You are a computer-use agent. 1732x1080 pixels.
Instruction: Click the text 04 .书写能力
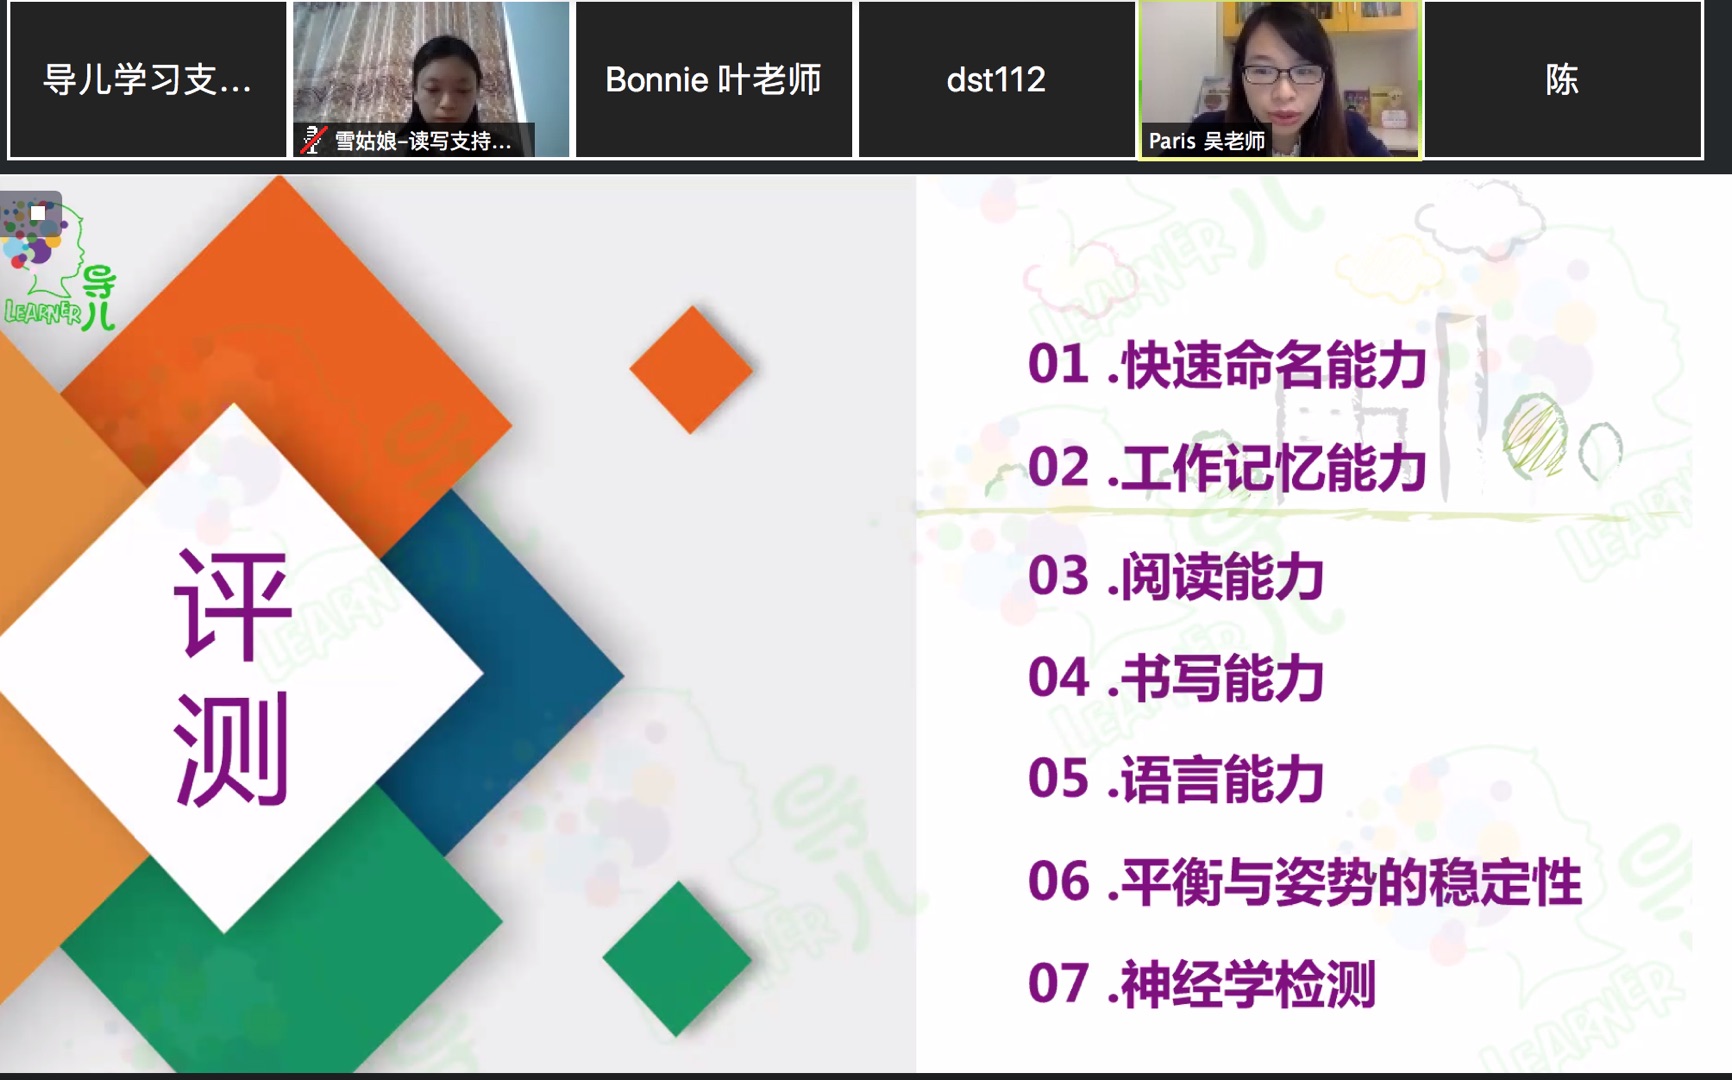[x=1176, y=678]
